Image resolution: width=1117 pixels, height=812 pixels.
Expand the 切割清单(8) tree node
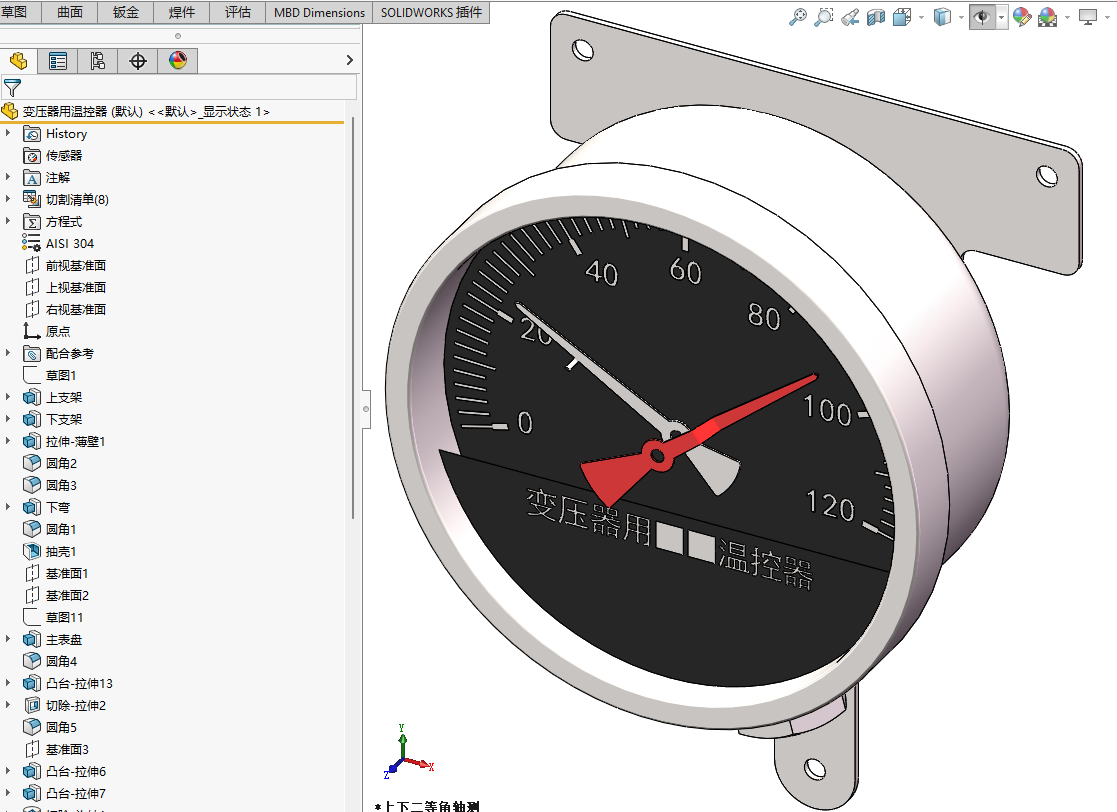tap(8, 199)
